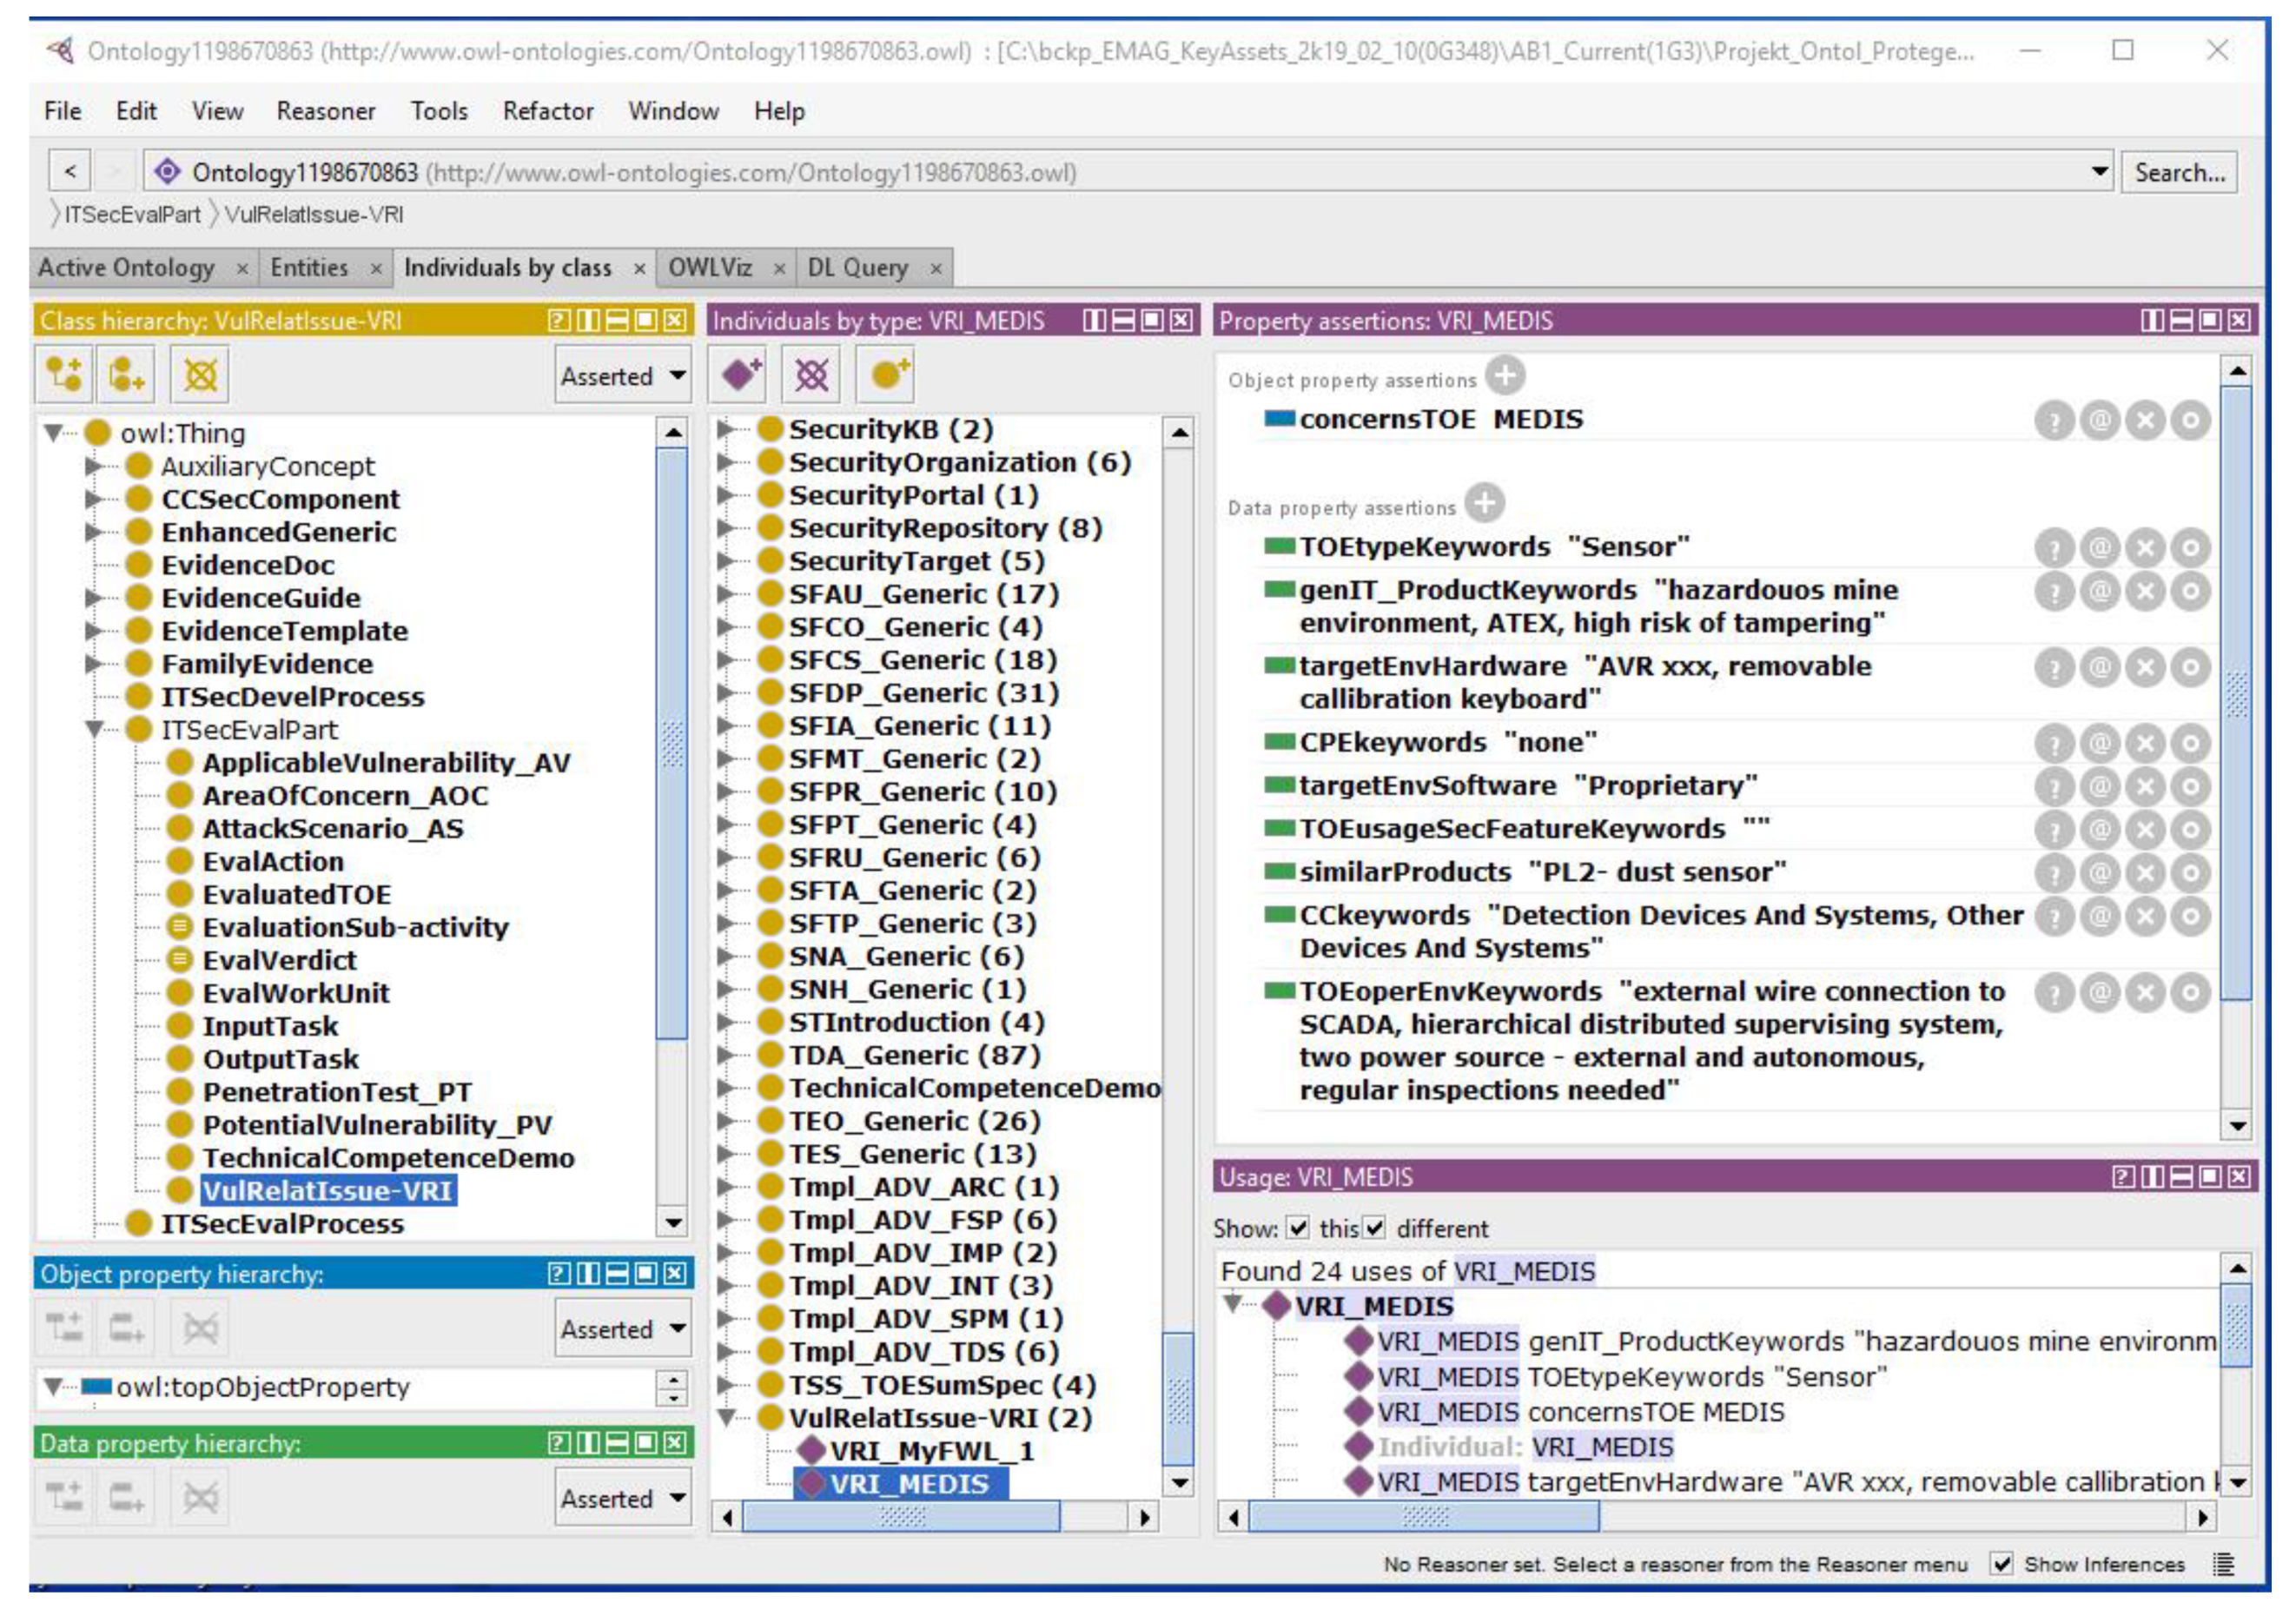Switch to the DL Query tab
The image size is (2296, 1616).
pyautogui.click(x=857, y=268)
